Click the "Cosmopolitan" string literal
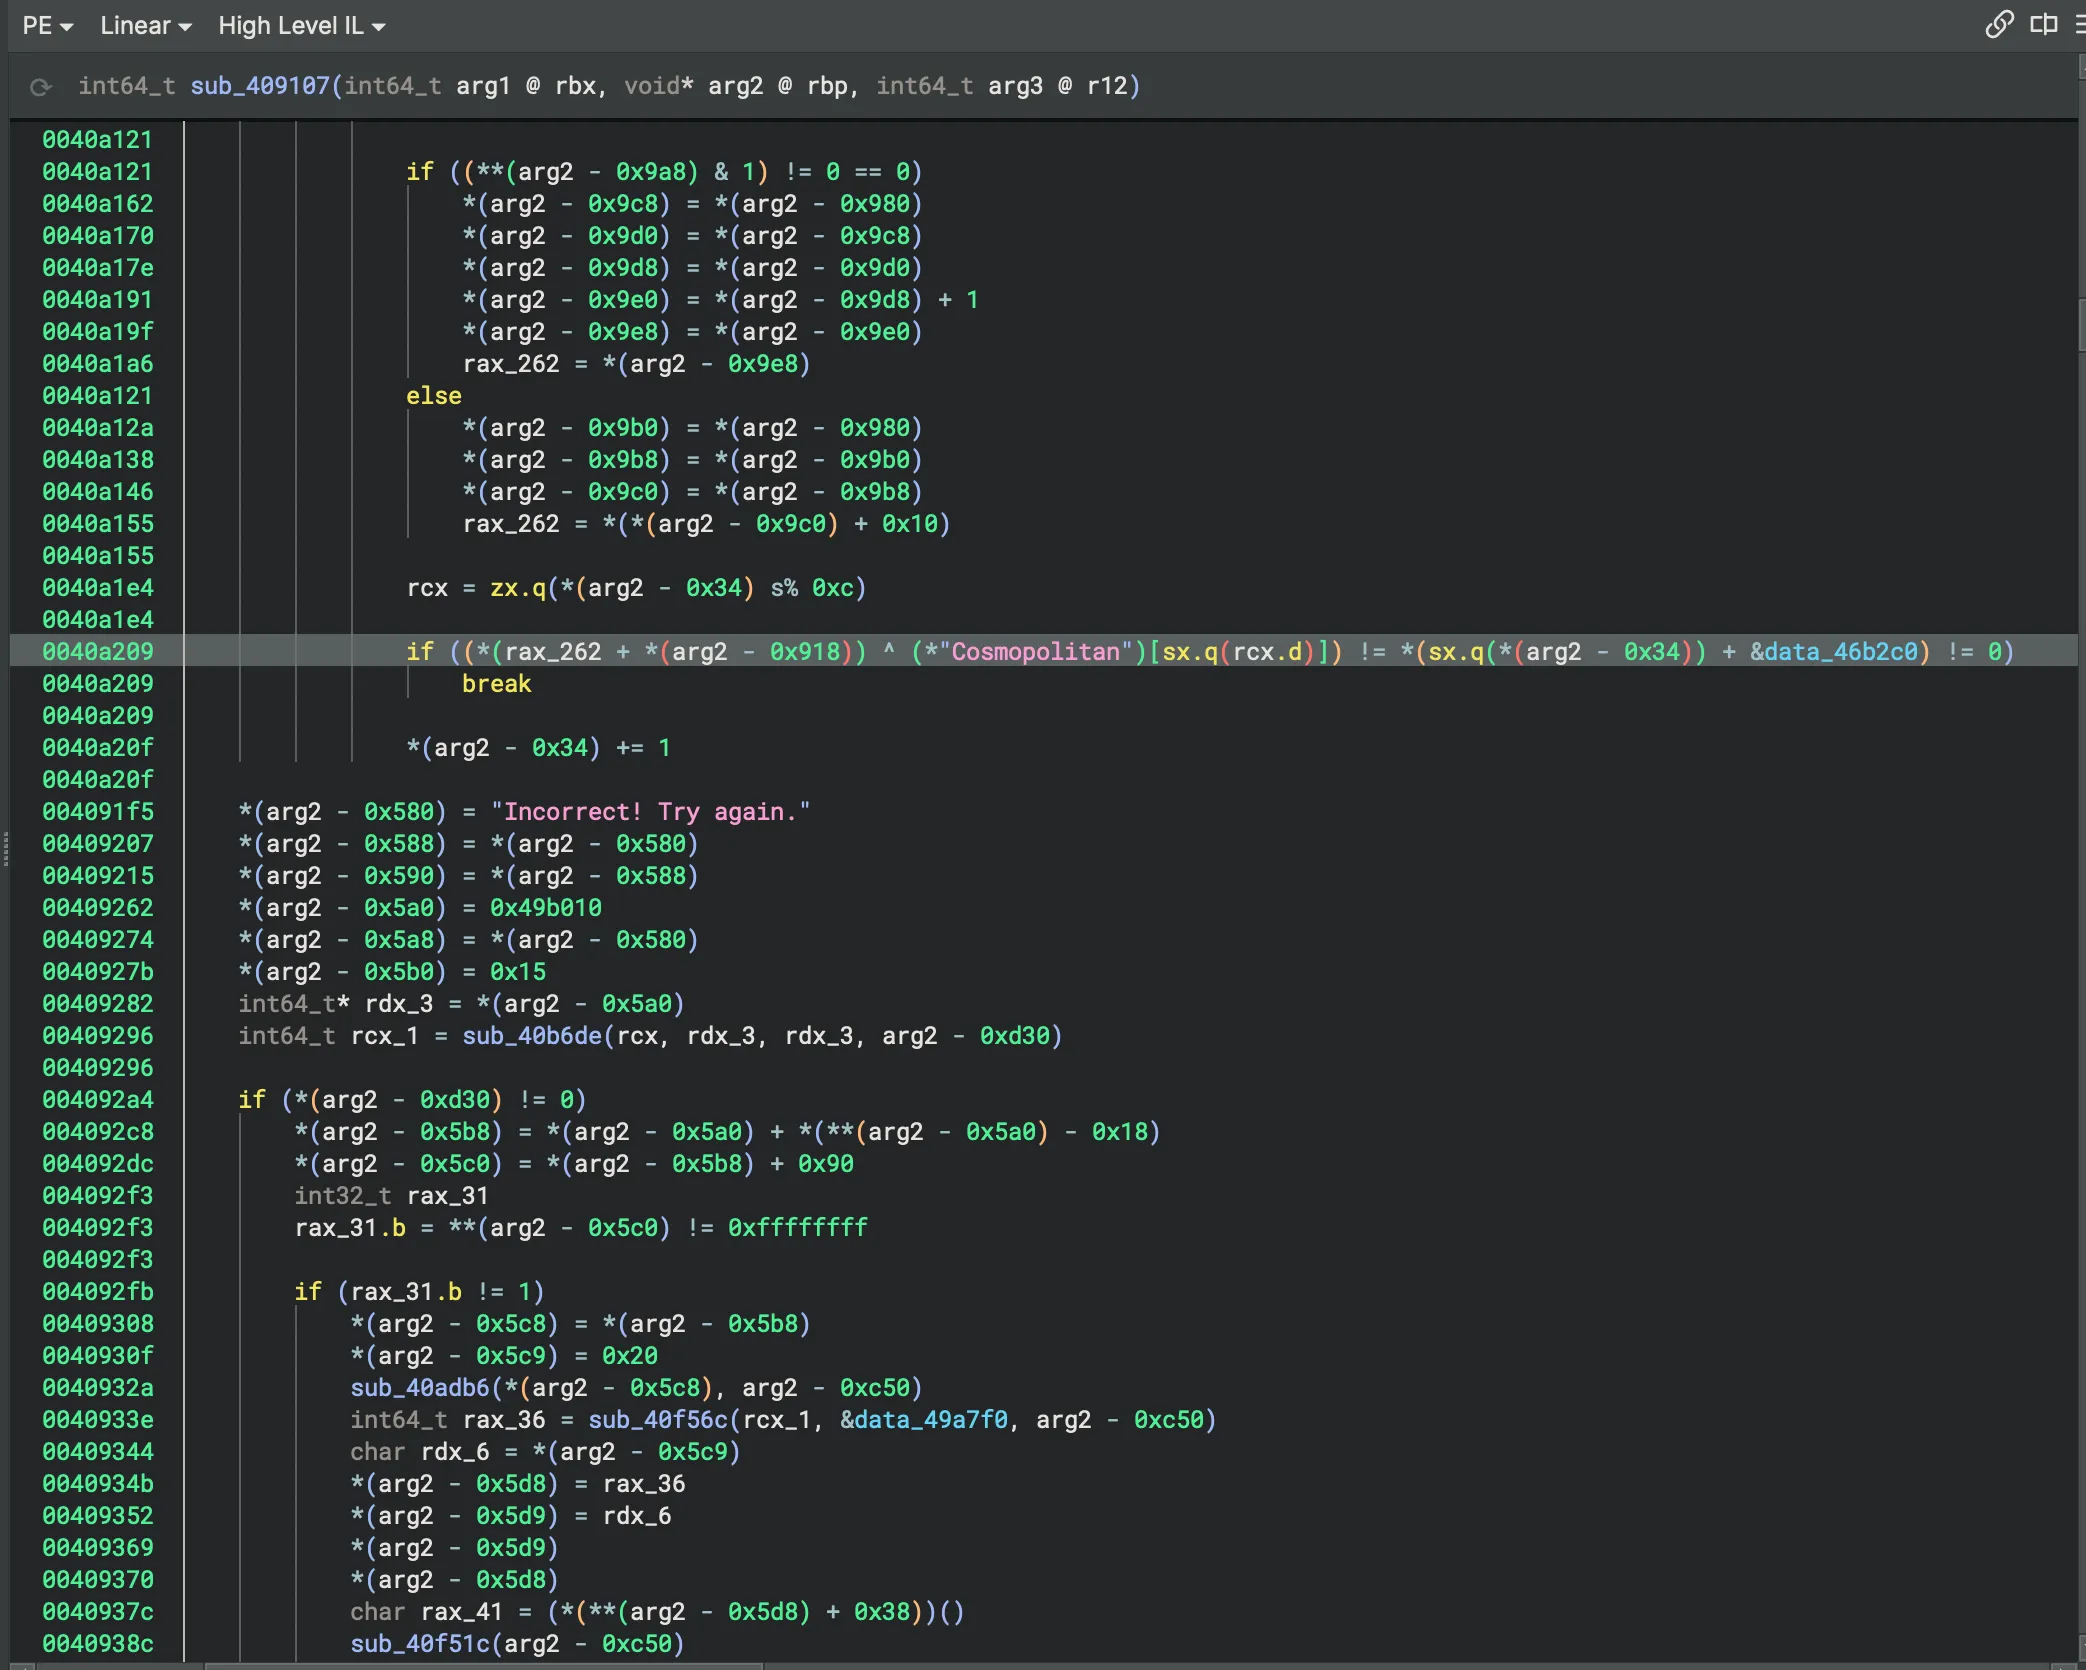 pyautogui.click(x=1036, y=652)
